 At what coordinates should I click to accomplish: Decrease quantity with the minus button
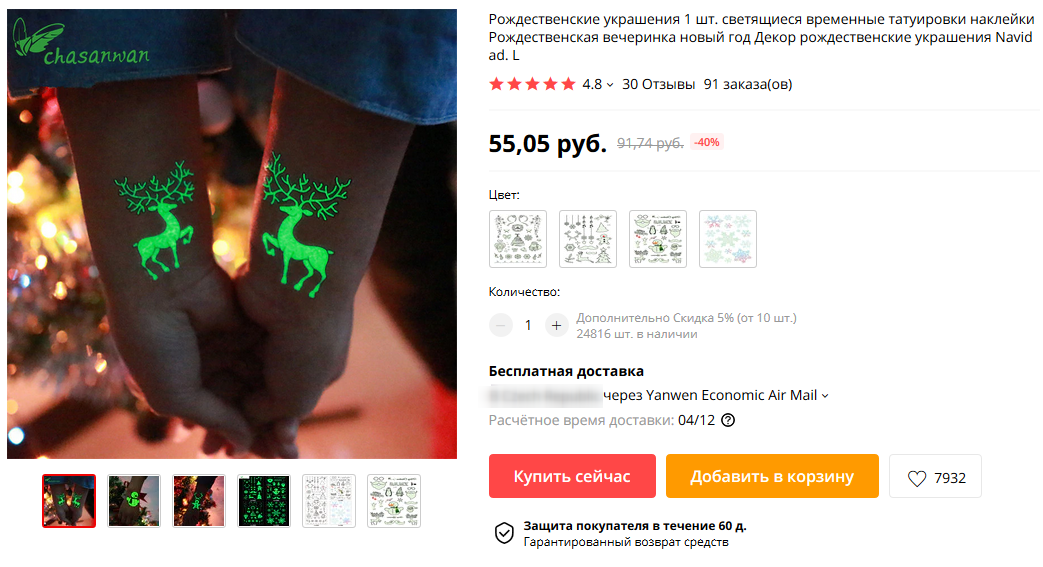(500, 325)
